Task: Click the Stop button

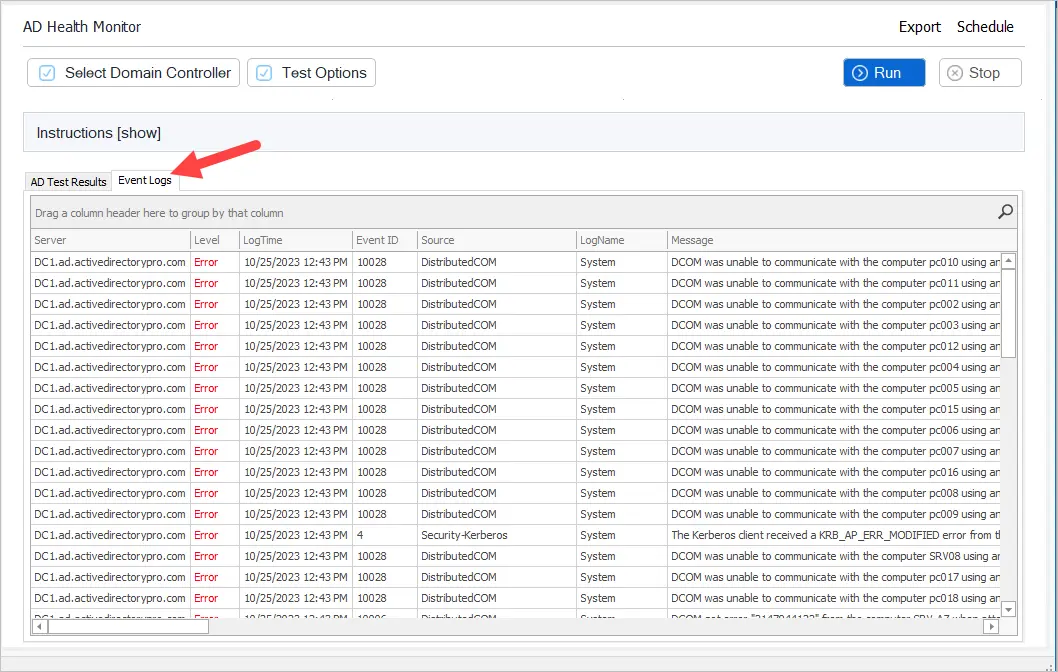Action: click(x=980, y=73)
